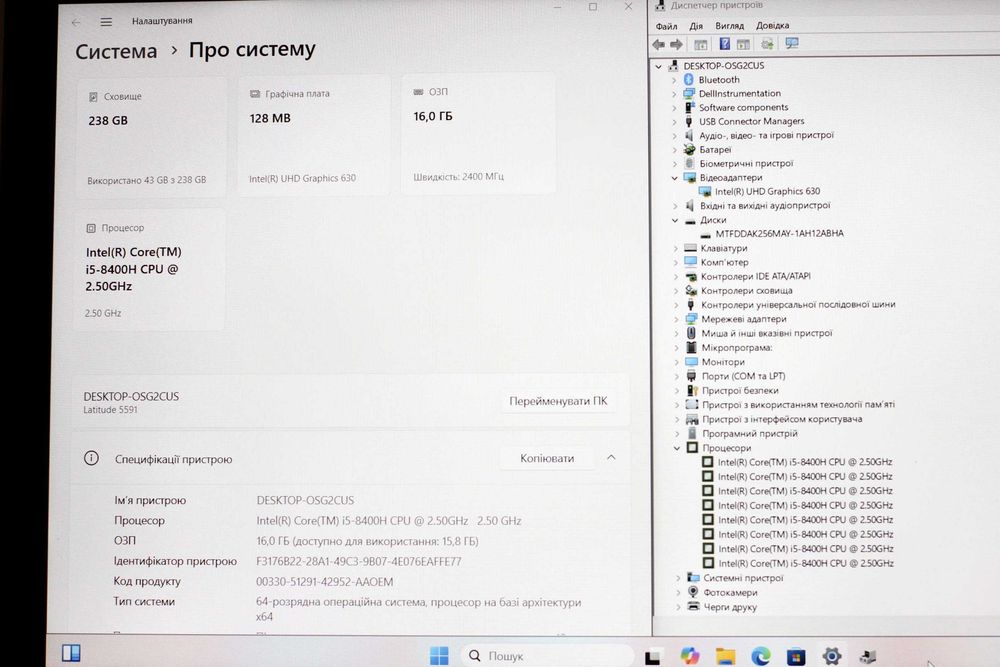Select the Черги друку category
The width and height of the screenshot is (1000, 667).
[730, 608]
